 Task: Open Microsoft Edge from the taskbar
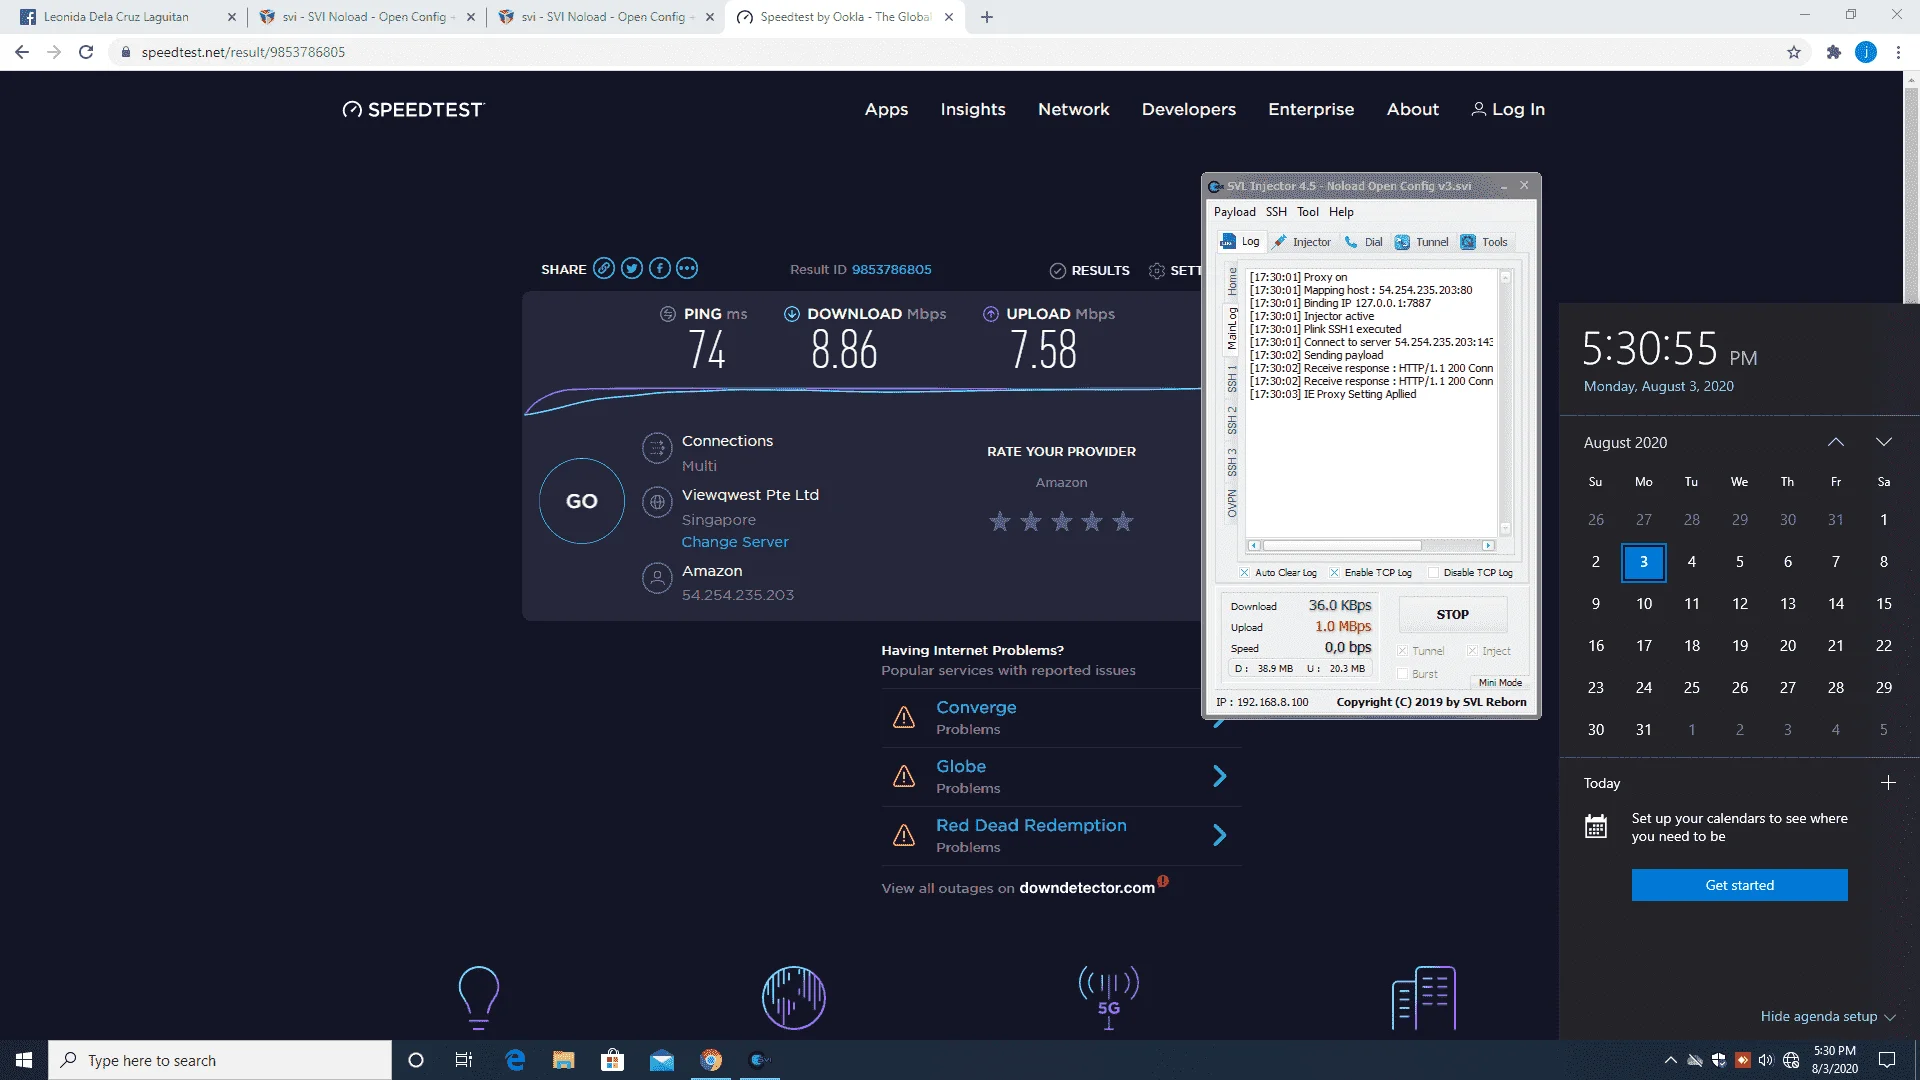tap(515, 1060)
